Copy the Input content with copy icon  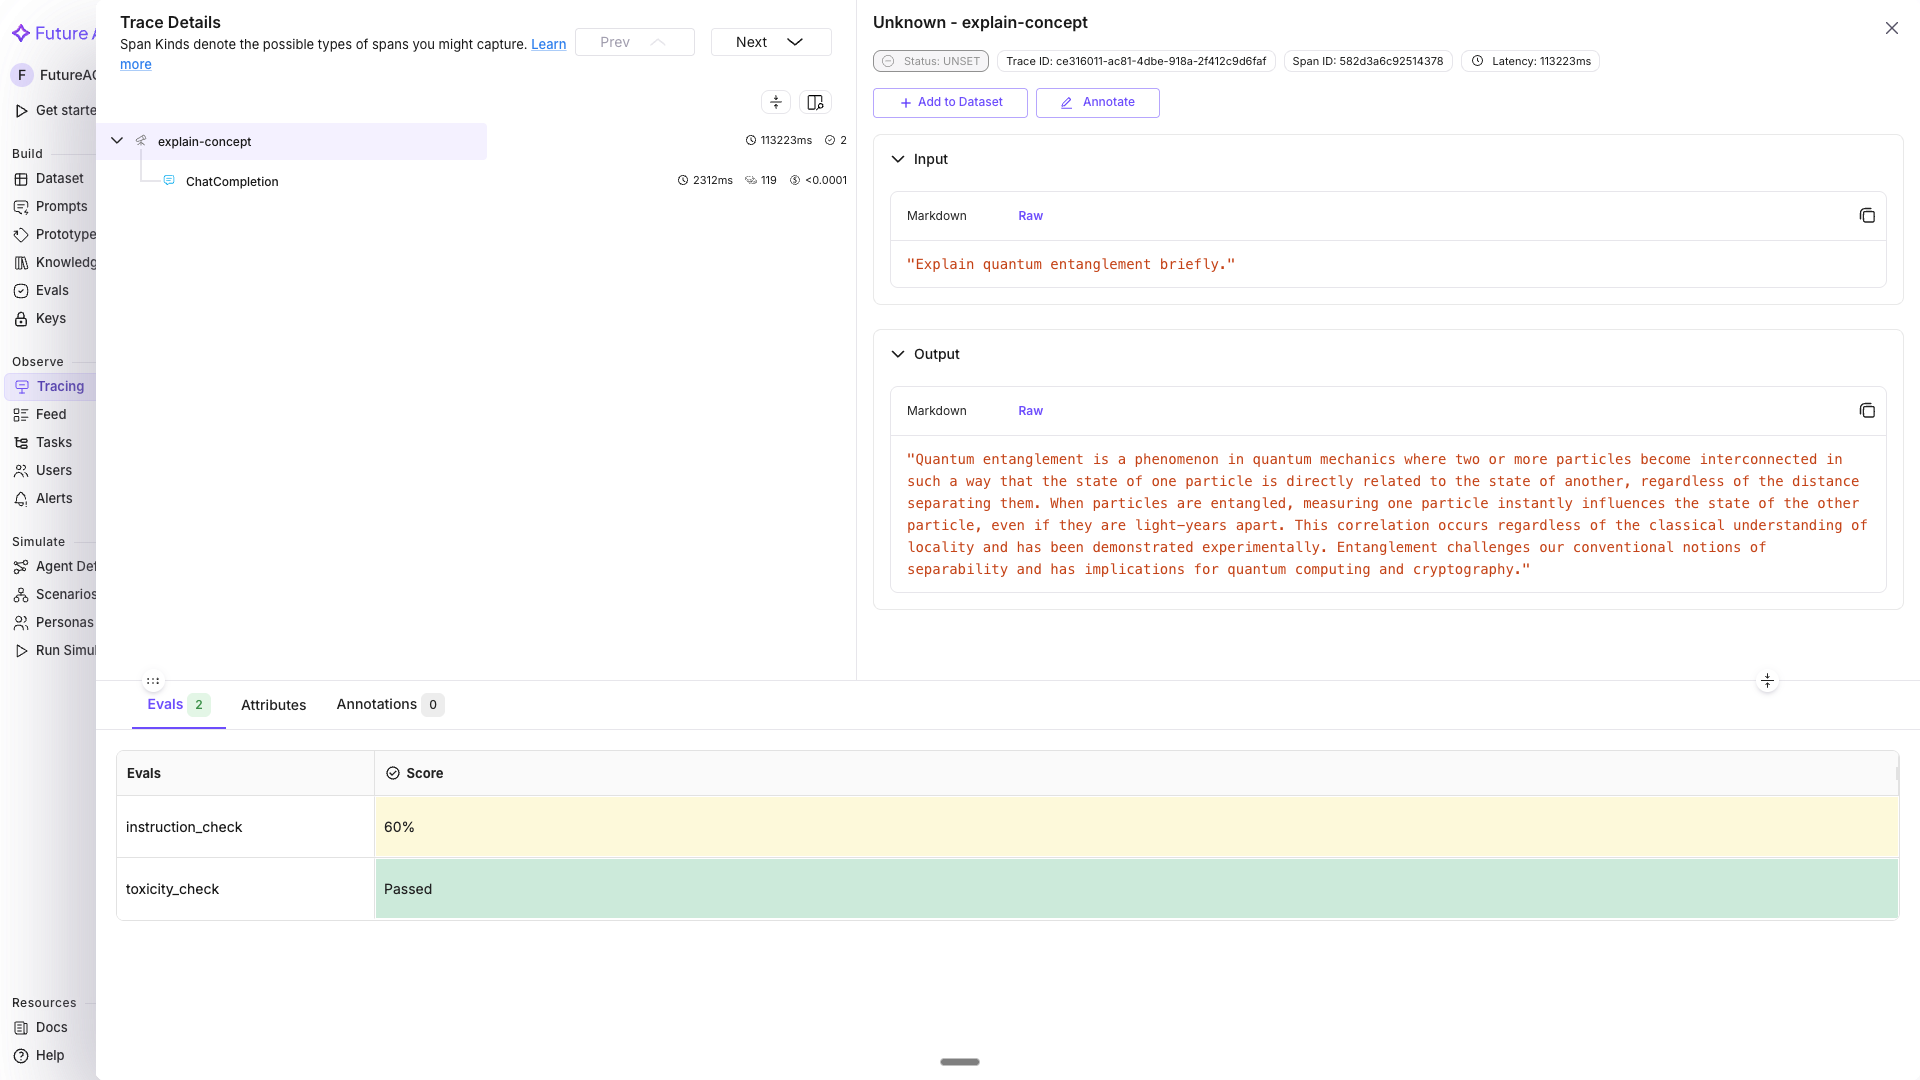[x=1866, y=216]
